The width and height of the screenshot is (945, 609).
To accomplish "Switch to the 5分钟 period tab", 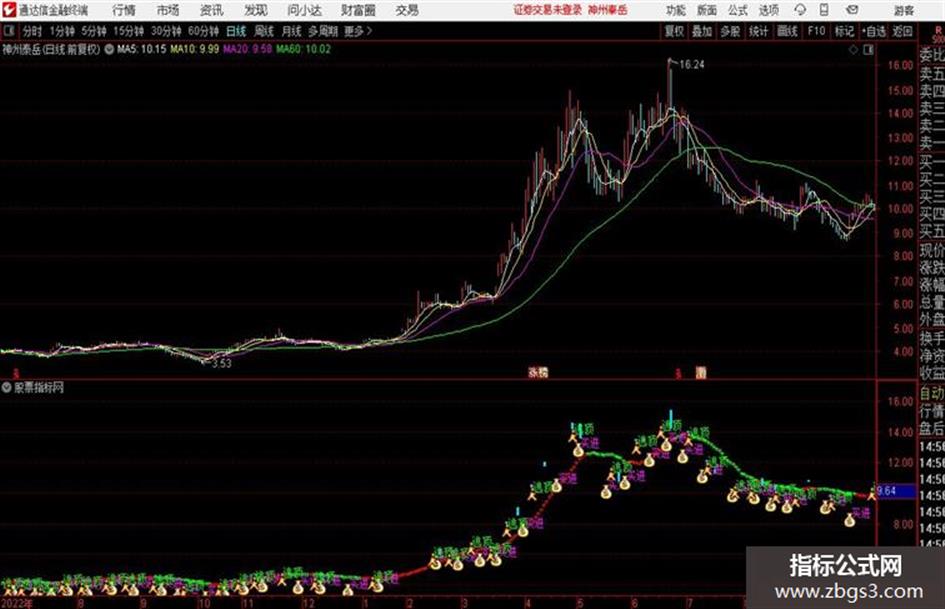I will point(93,31).
